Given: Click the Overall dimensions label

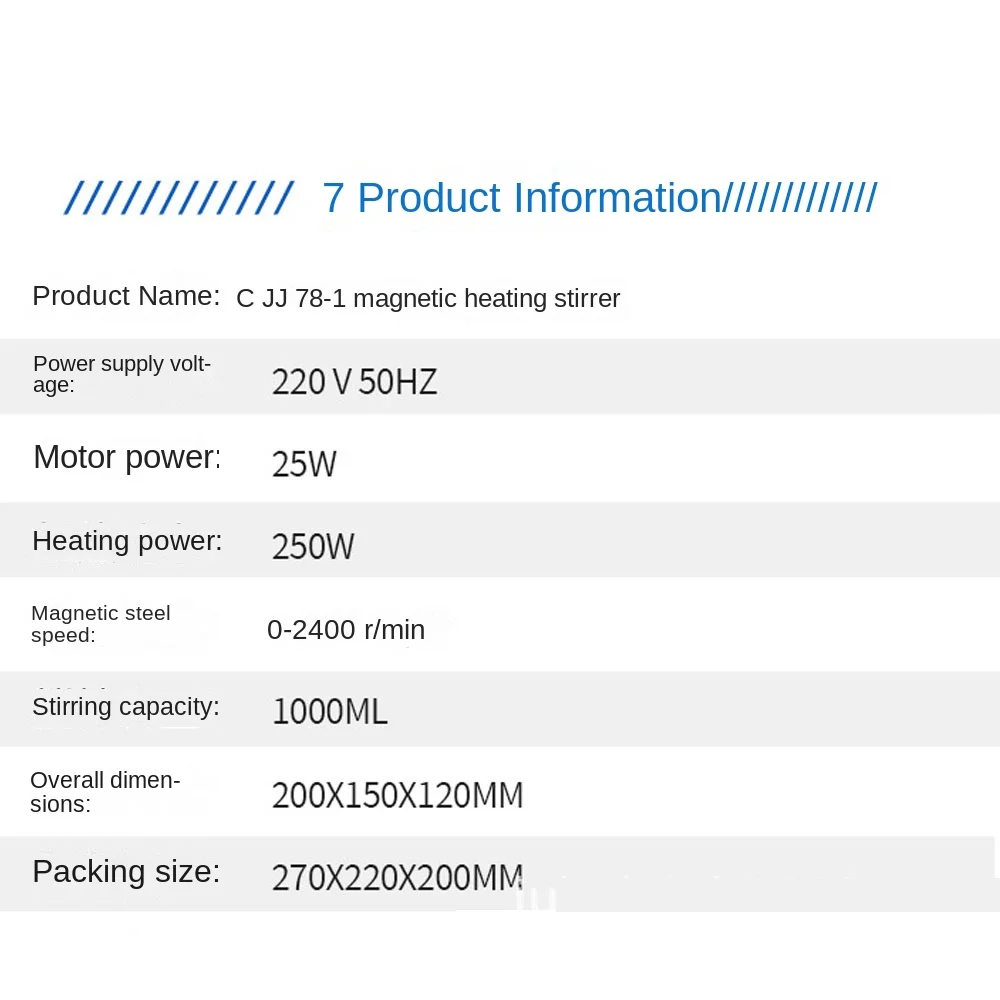Looking at the screenshot, I should click(x=105, y=792).
